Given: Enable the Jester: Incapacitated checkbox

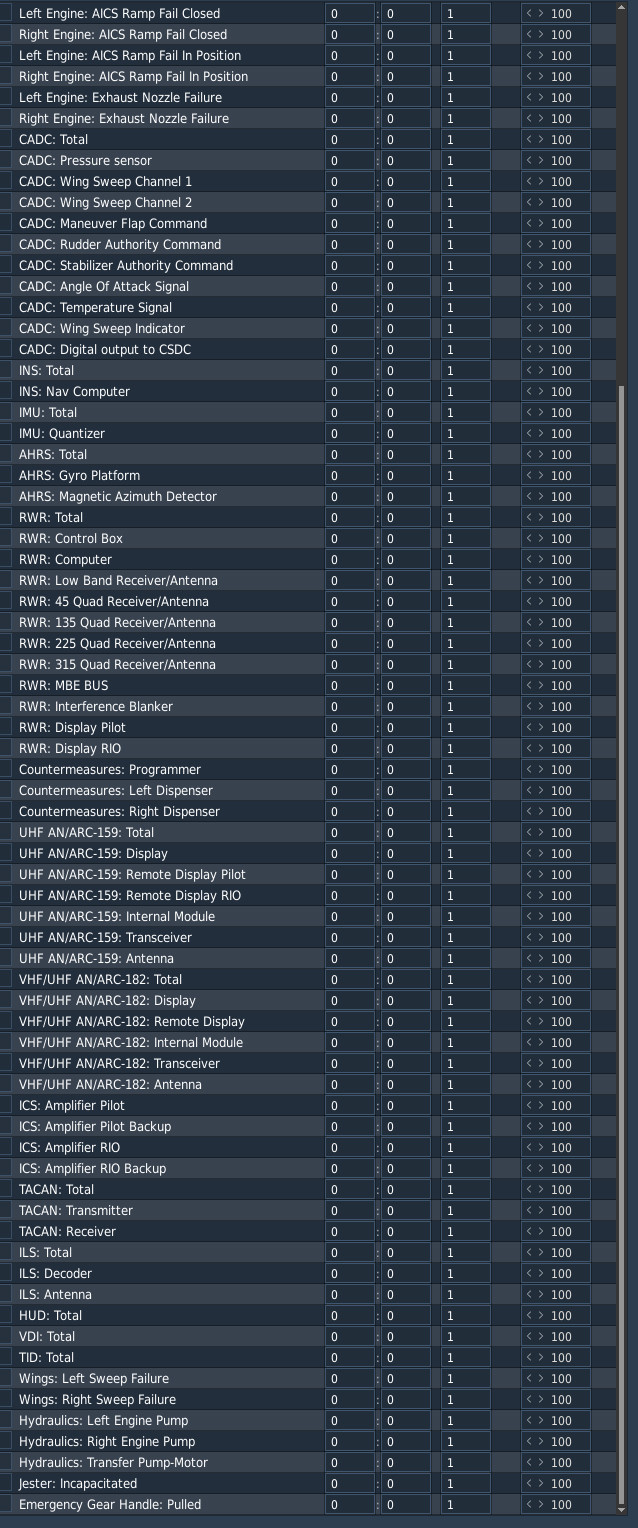Looking at the screenshot, I should pos(5,1483).
